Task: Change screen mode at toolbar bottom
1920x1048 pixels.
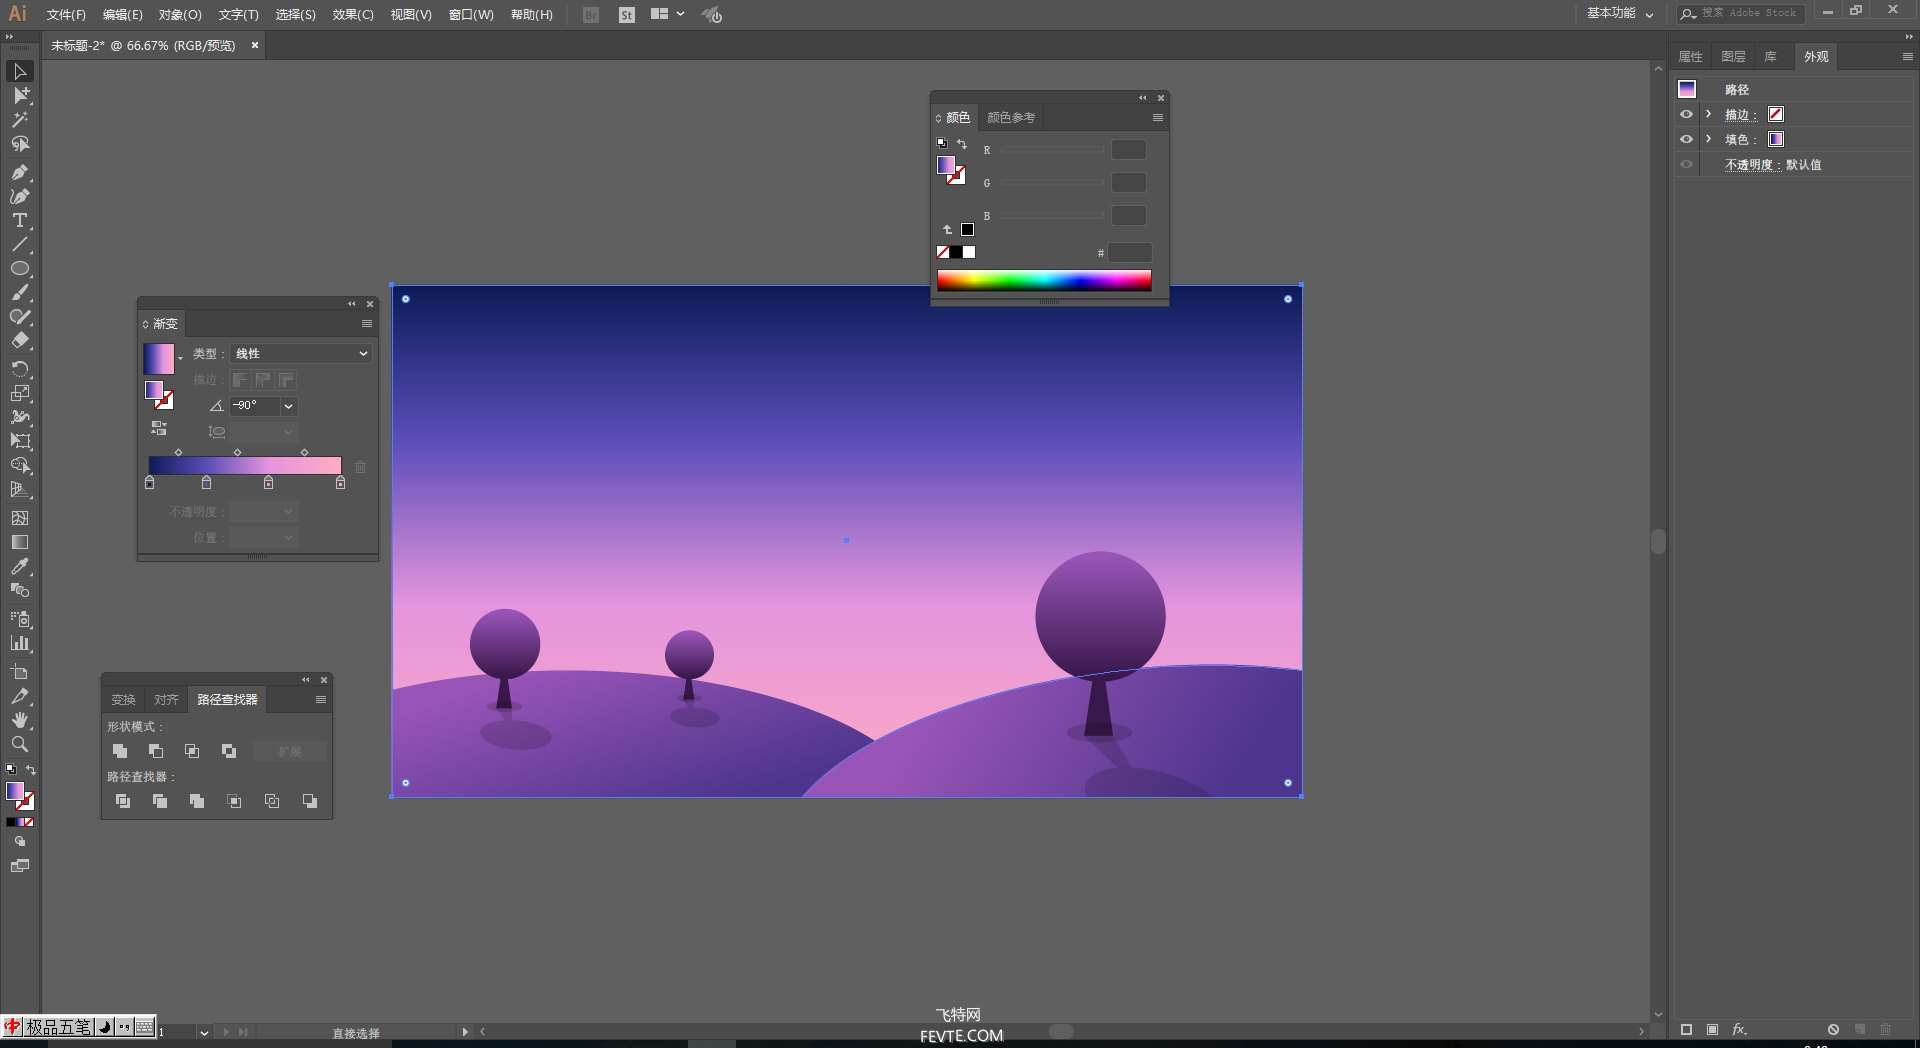Action: coord(19,866)
